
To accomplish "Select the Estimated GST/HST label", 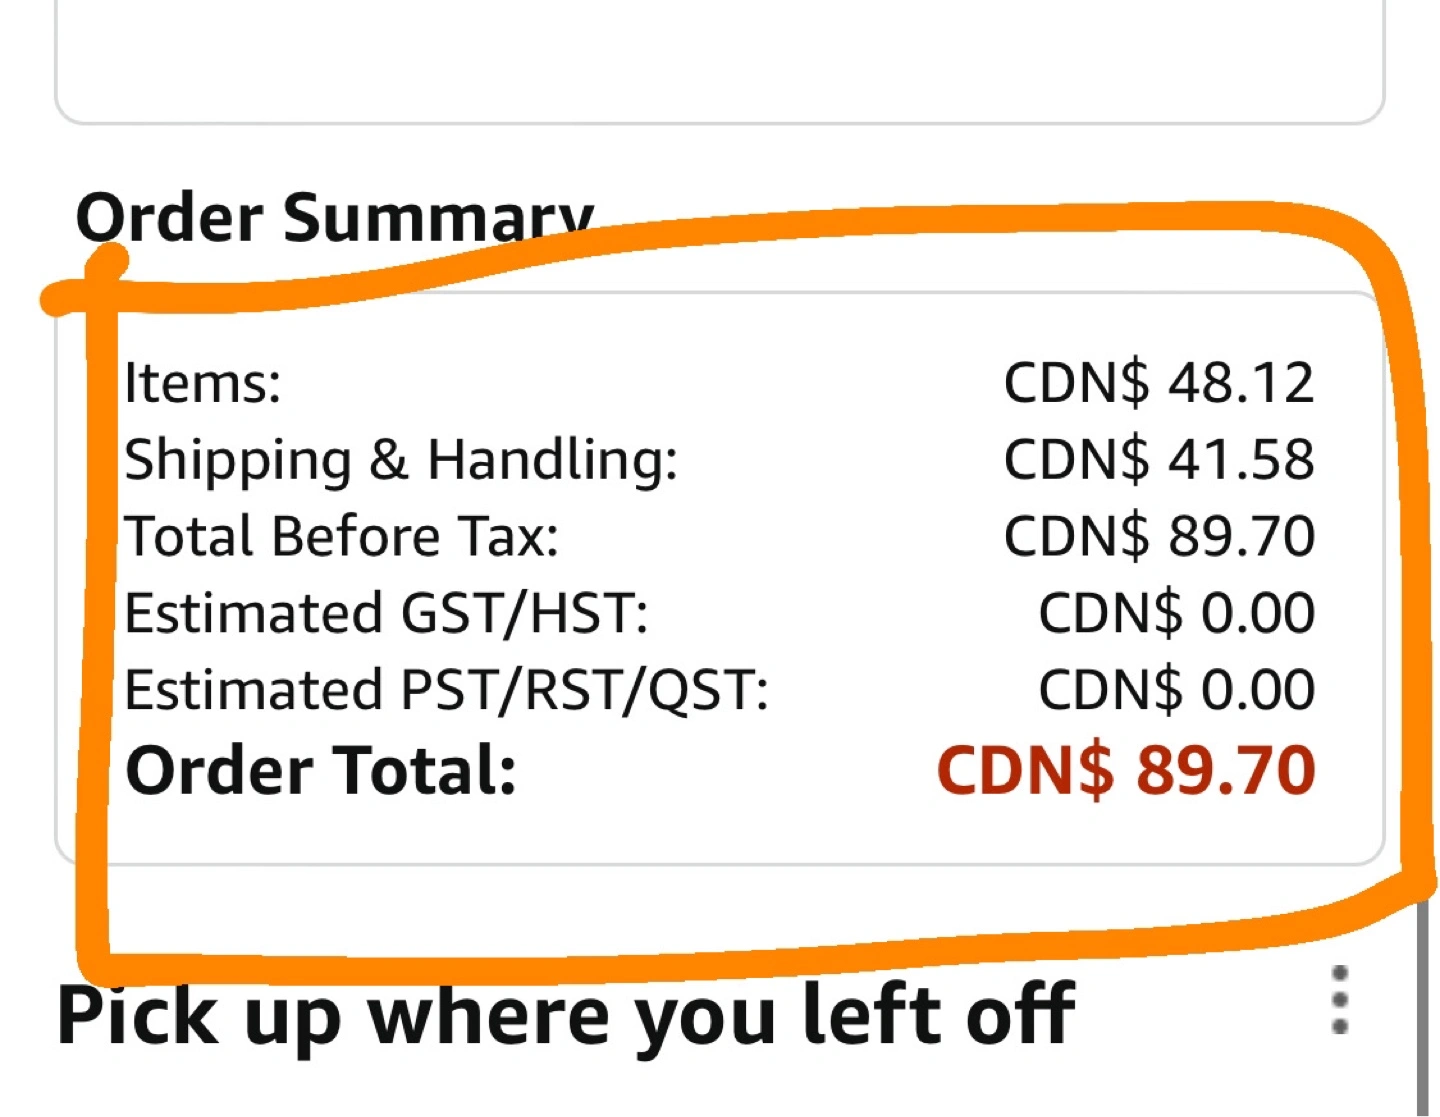I will click(x=386, y=613).
